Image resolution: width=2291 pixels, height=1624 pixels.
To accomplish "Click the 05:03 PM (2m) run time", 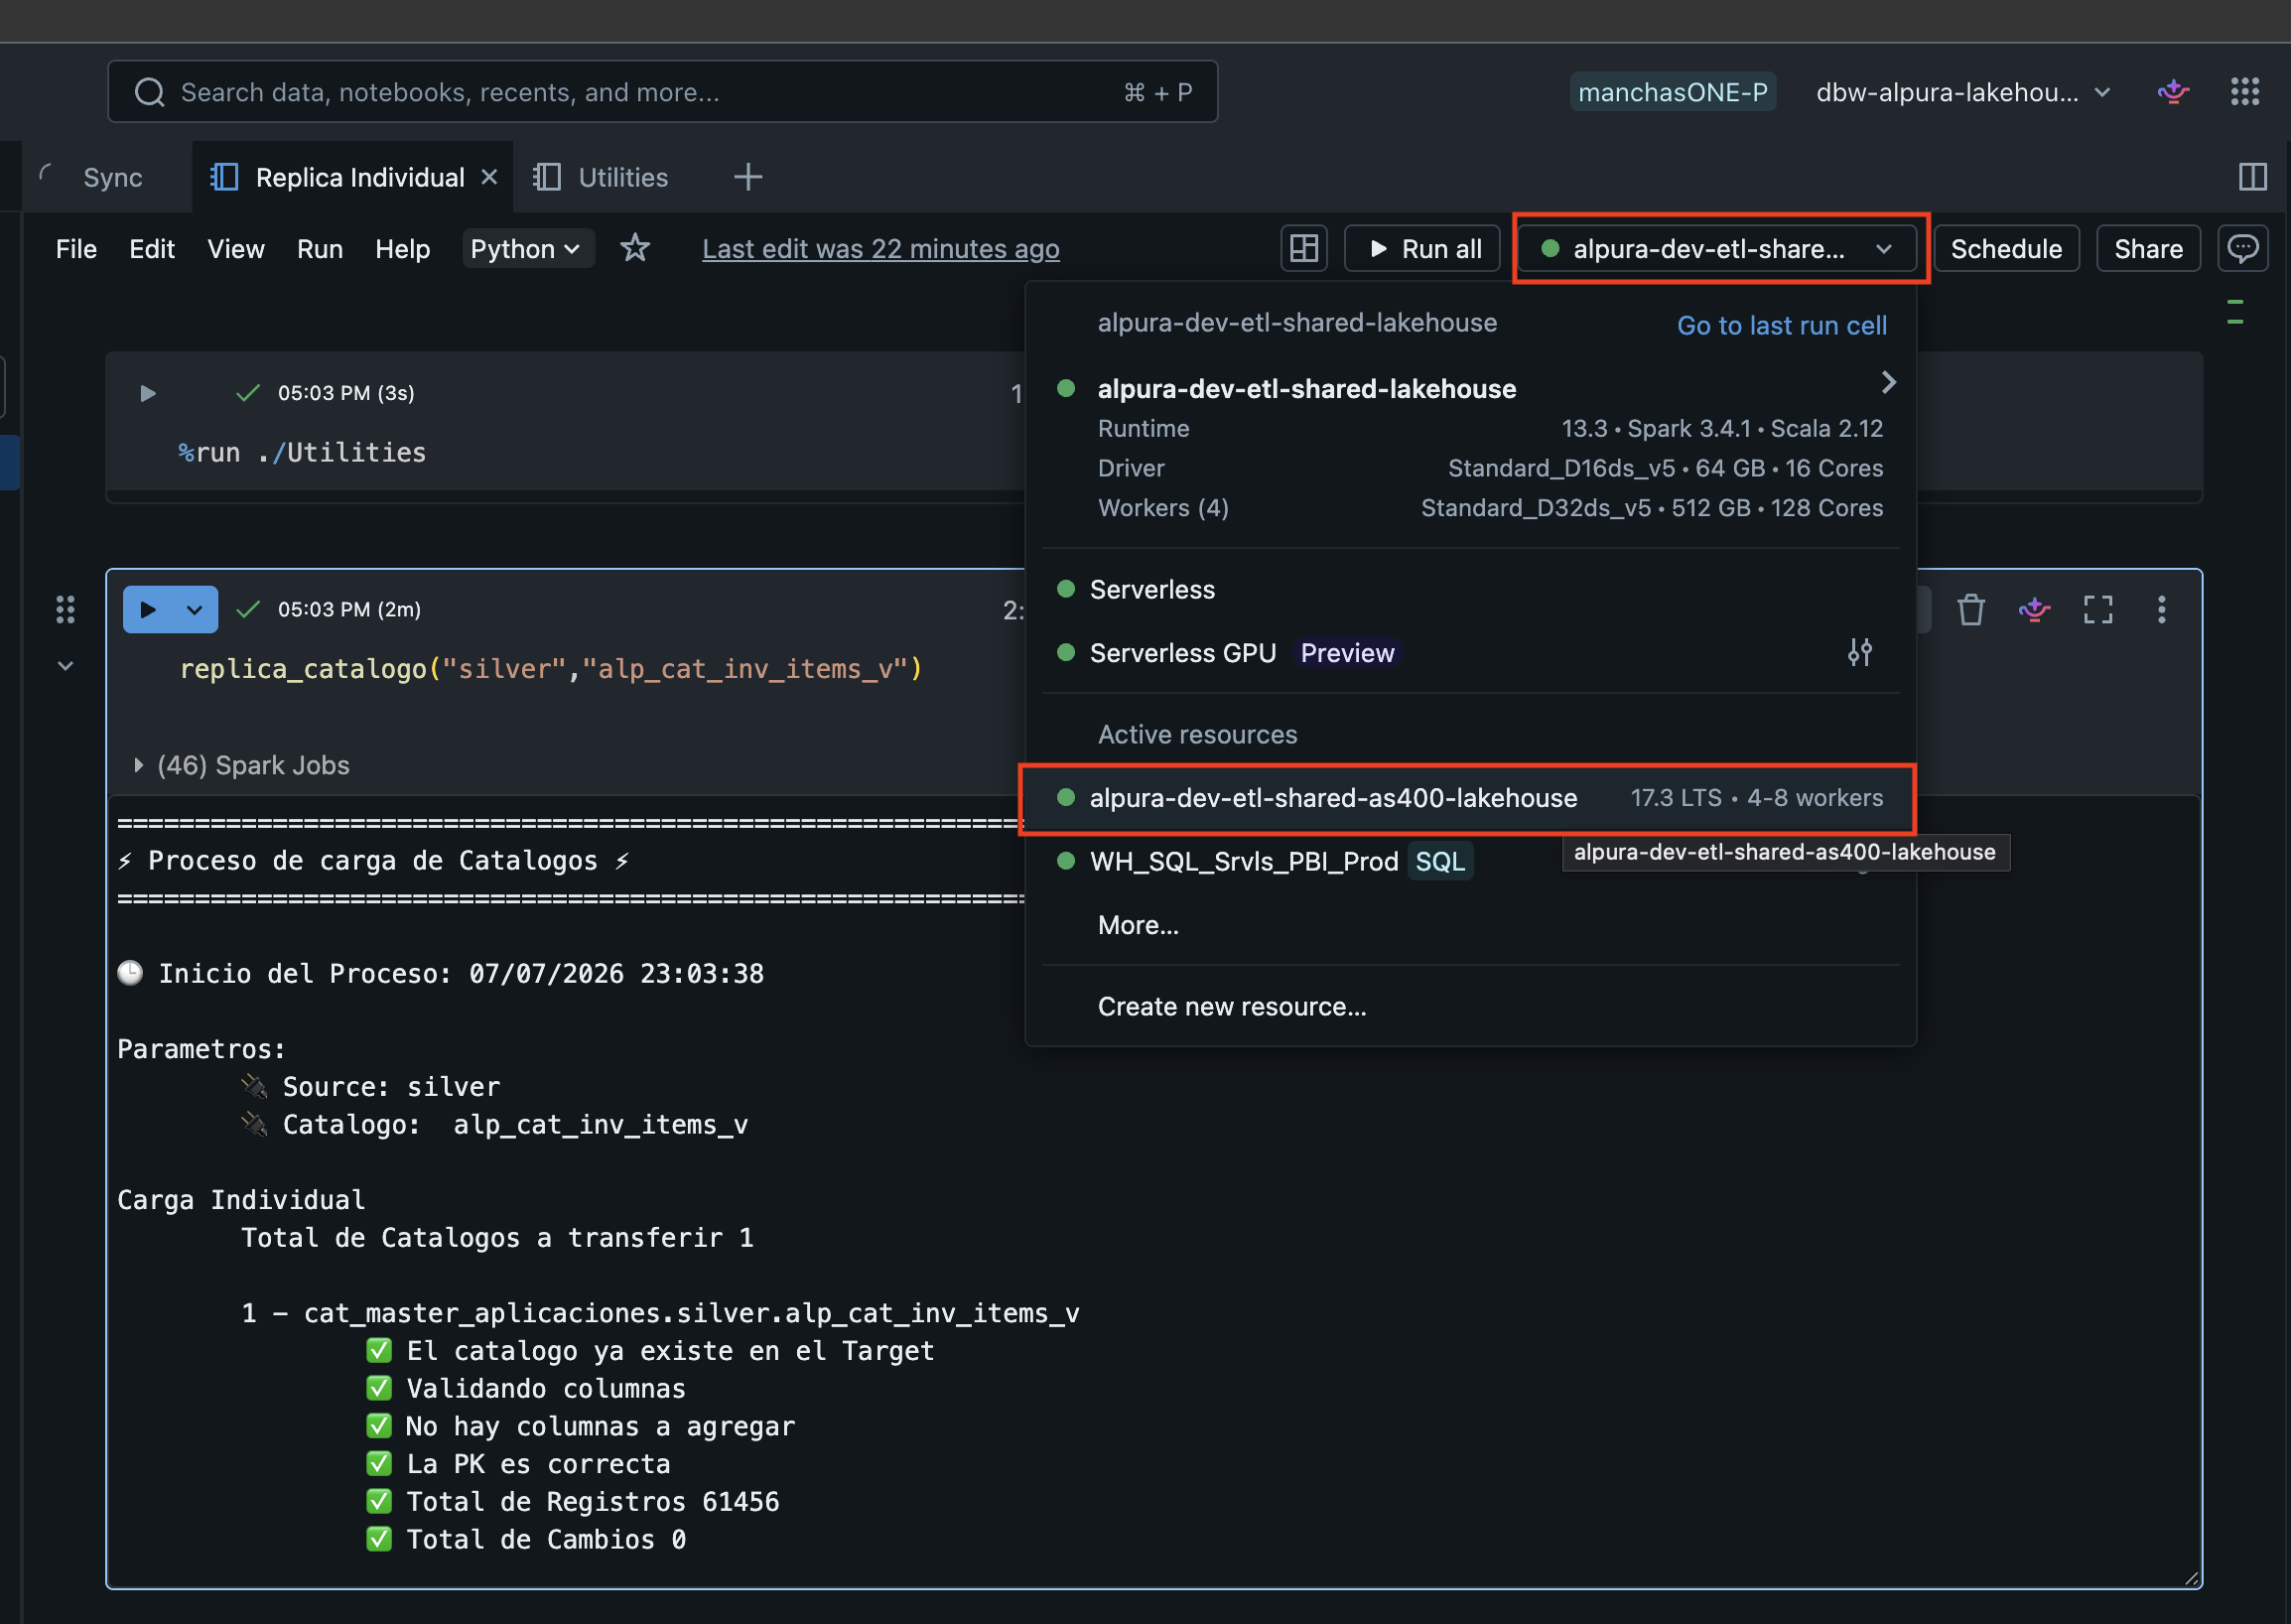I will click(349, 609).
